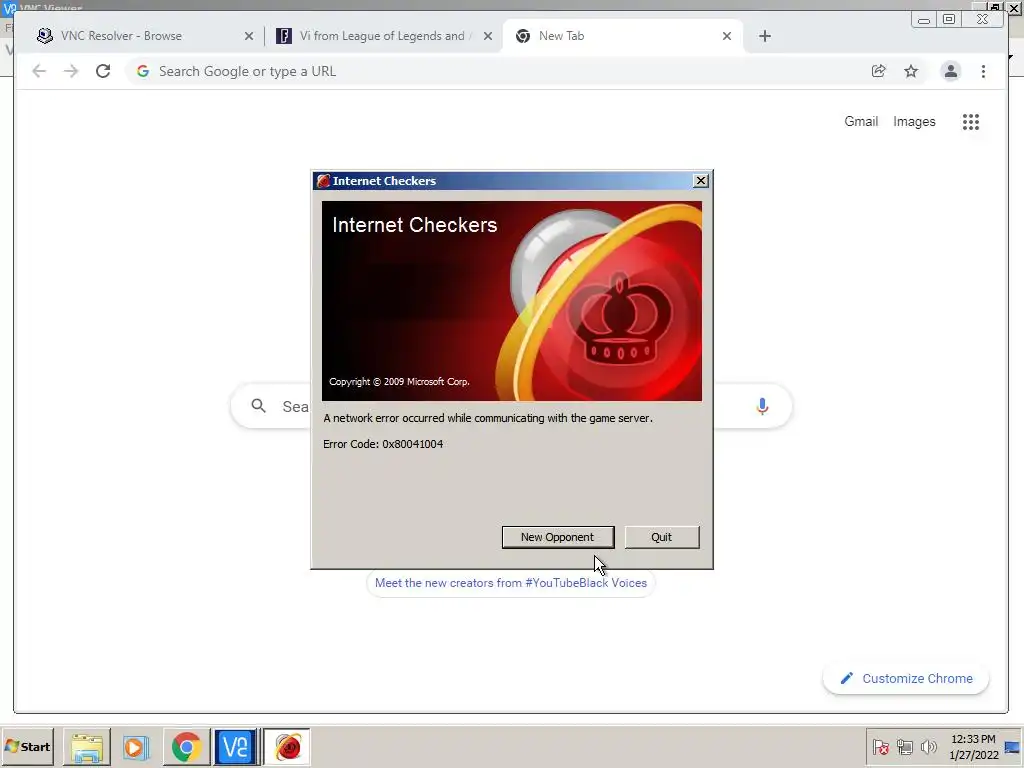This screenshot has width=1024, height=768.
Task: Click the Show desktop icon in taskbar
Action: (1013, 747)
